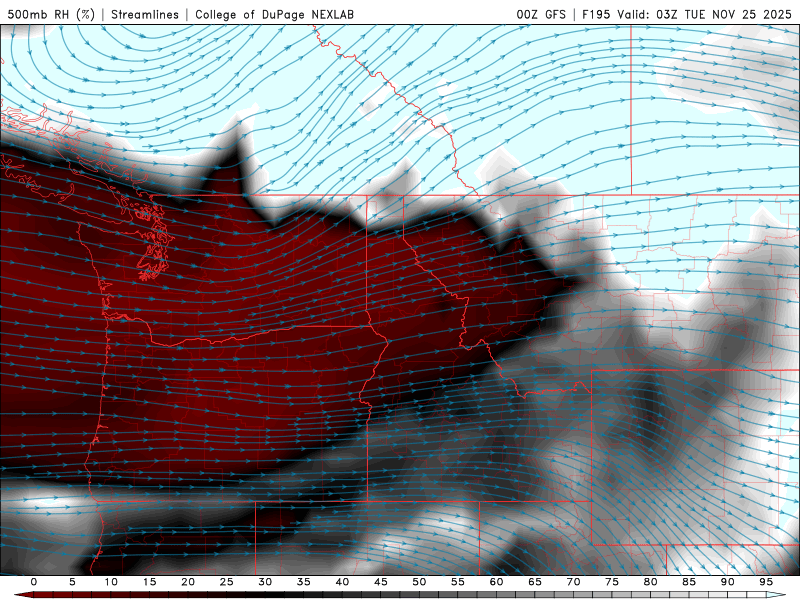Click the colorbar label "45"
Image resolution: width=800 pixels, height=600 pixels.
pyautogui.click(x=381, y=582)
